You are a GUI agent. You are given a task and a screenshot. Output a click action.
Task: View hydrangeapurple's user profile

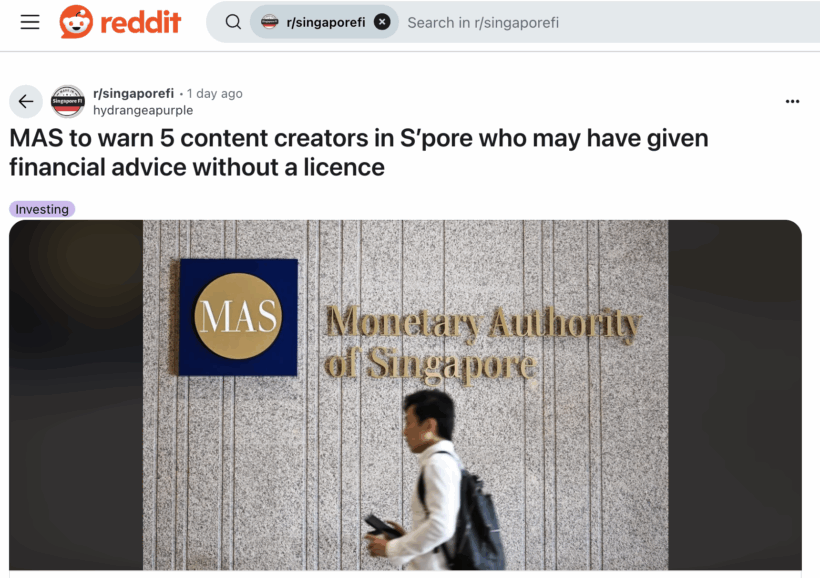pyautogui.click(x=143, y=110)
